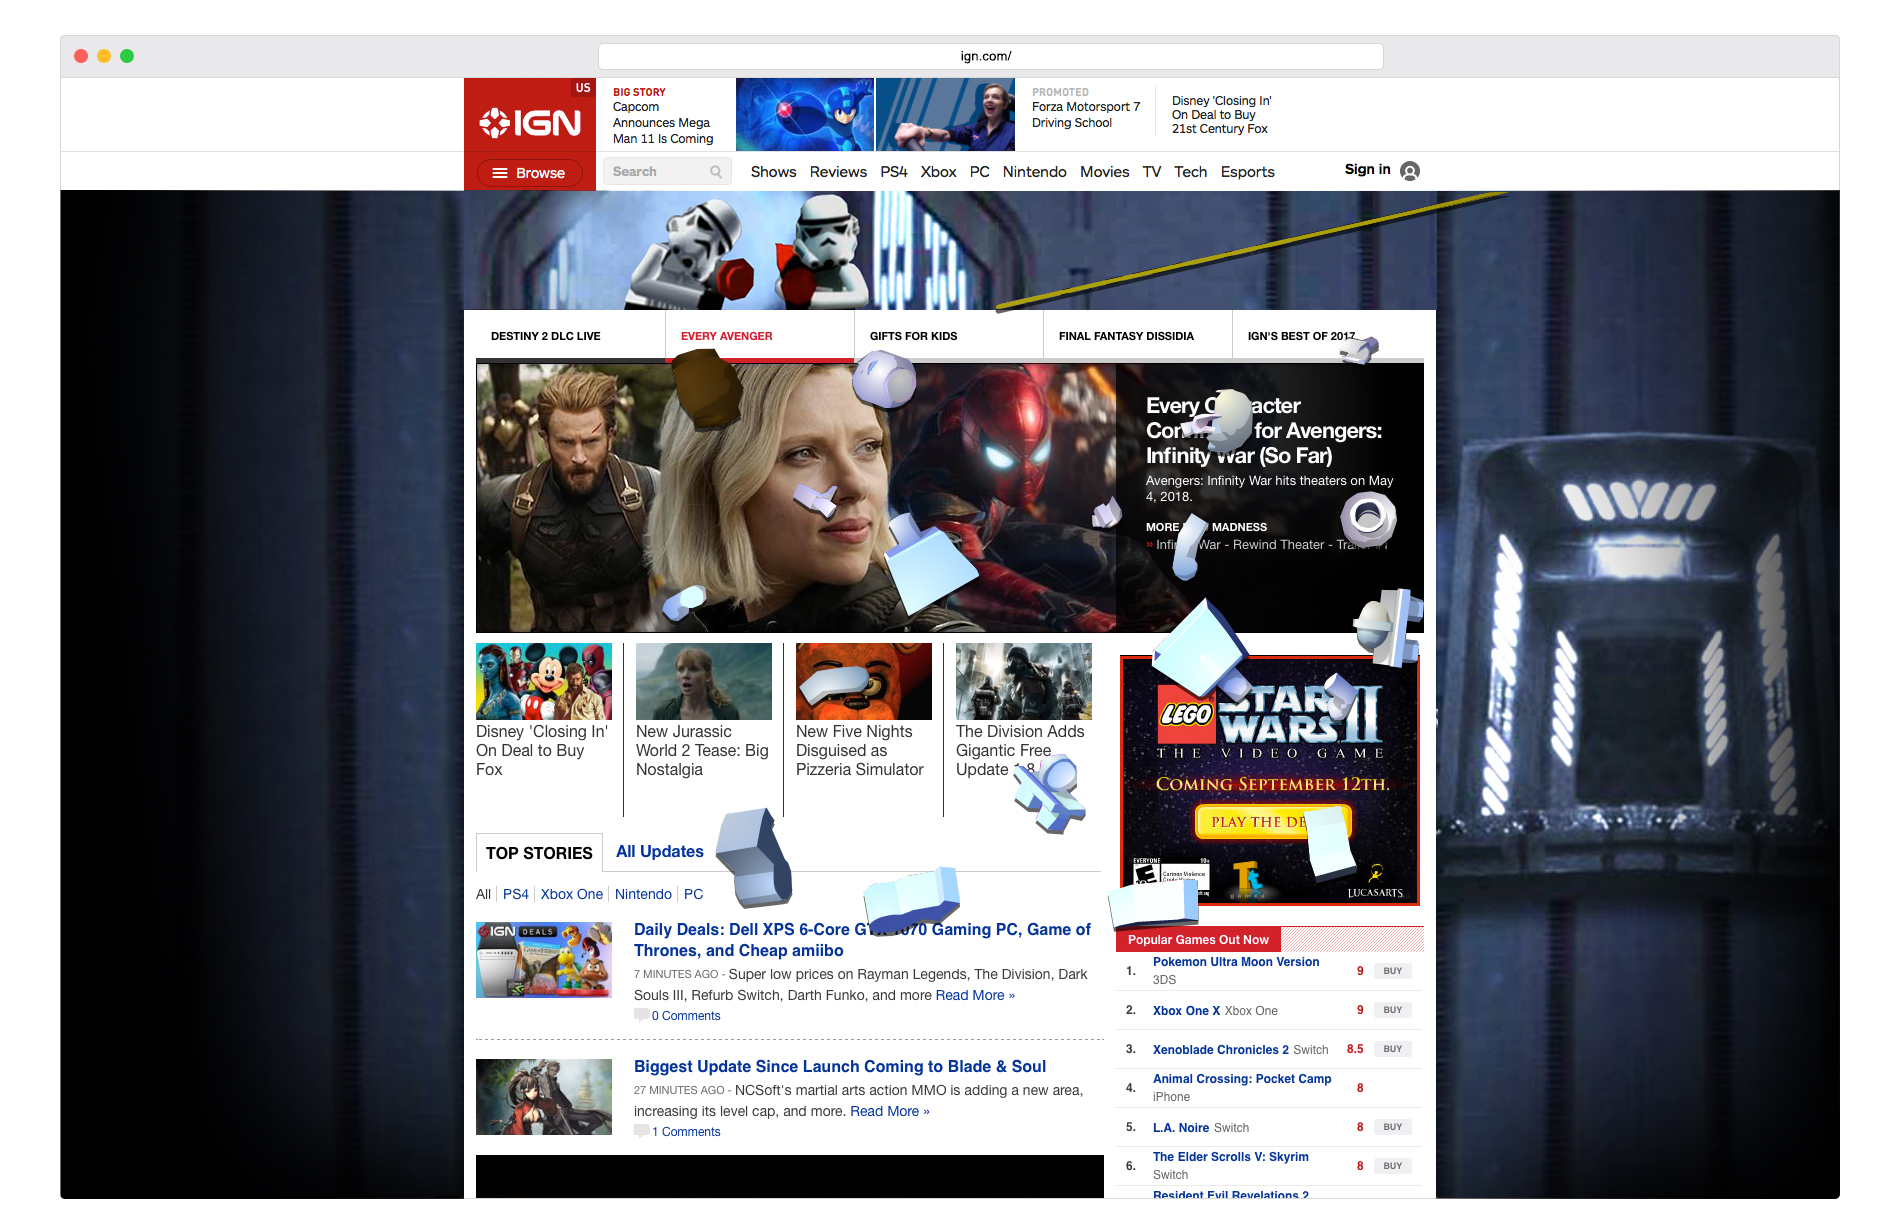Image resolution: width=1900 pixels, height=1222 pixels.
Task: Click the IGN Deals article thumbnail
Action: [x=544, y=960]
